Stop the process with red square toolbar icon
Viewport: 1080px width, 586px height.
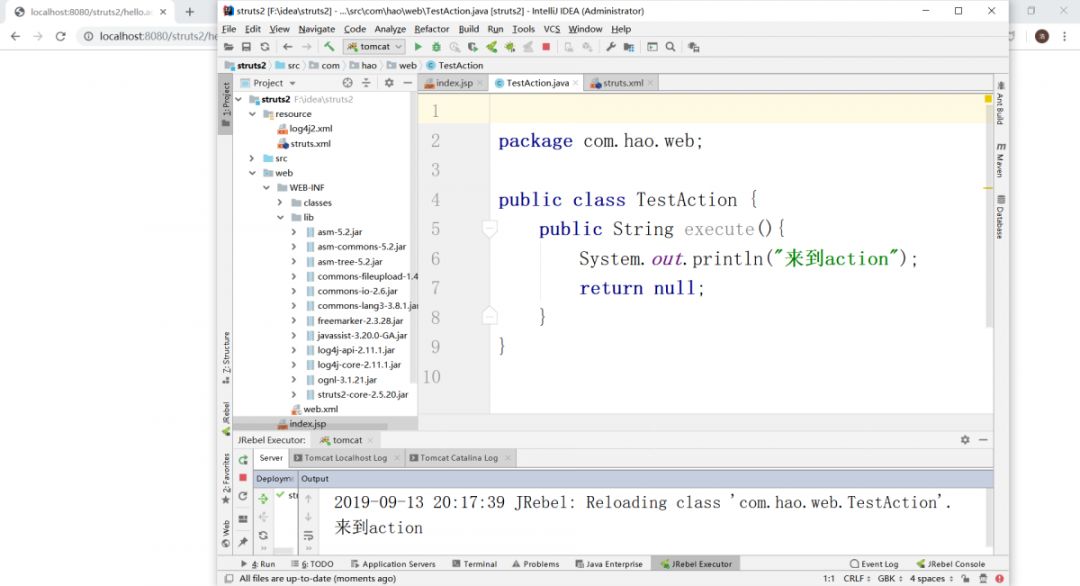click(x=546, y=47)
